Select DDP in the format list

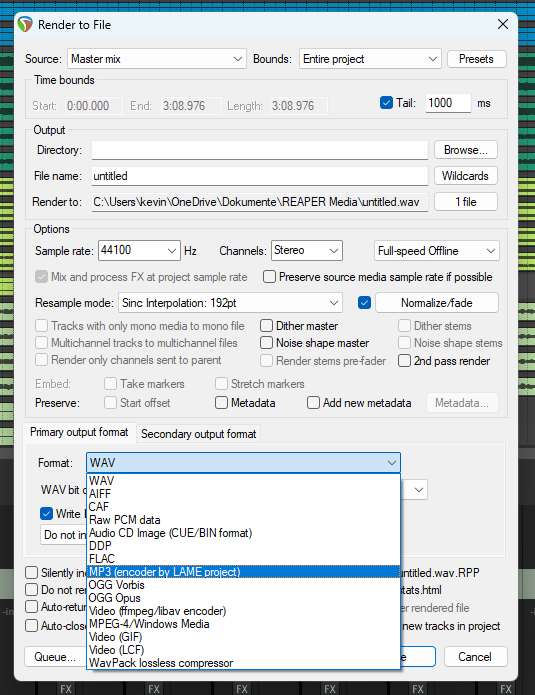coord(243,546)
